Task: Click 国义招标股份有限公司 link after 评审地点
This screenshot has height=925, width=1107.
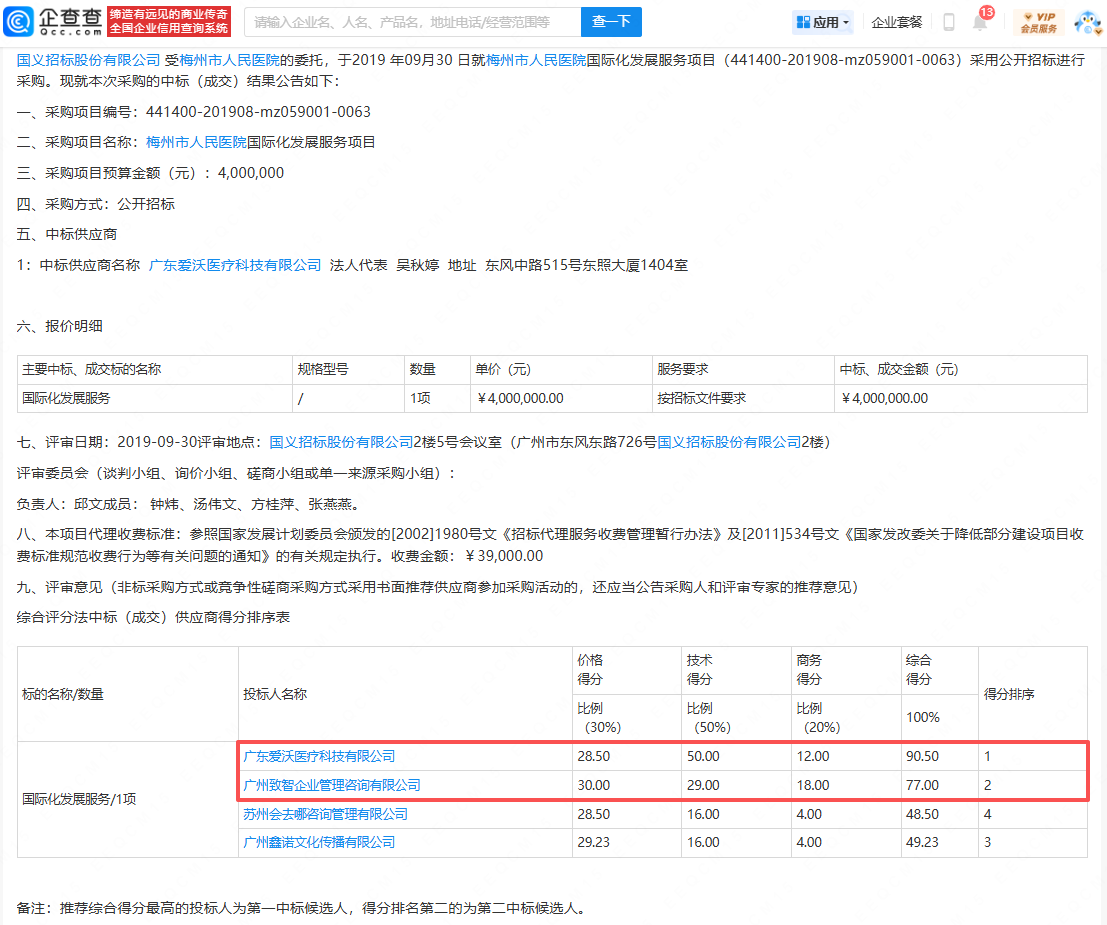Action: pyautogui.click(x=341, y=441)
